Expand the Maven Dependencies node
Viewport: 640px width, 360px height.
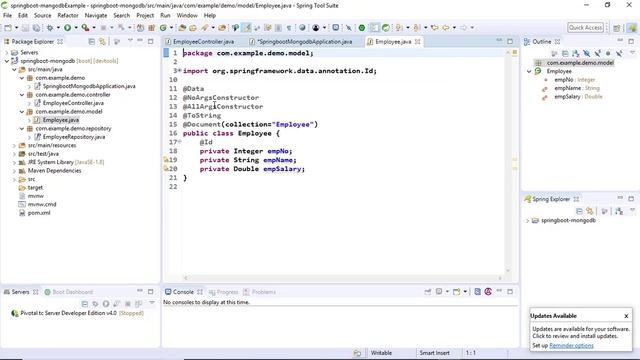tap(14, 171)
